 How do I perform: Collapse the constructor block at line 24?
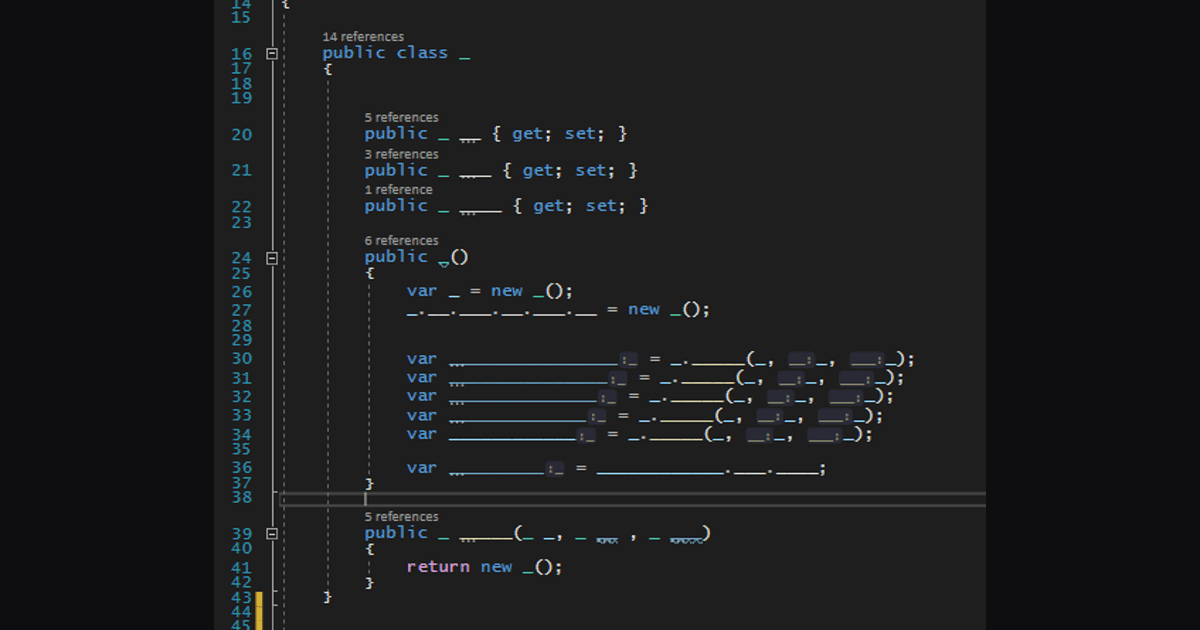(x=271, y=258)
